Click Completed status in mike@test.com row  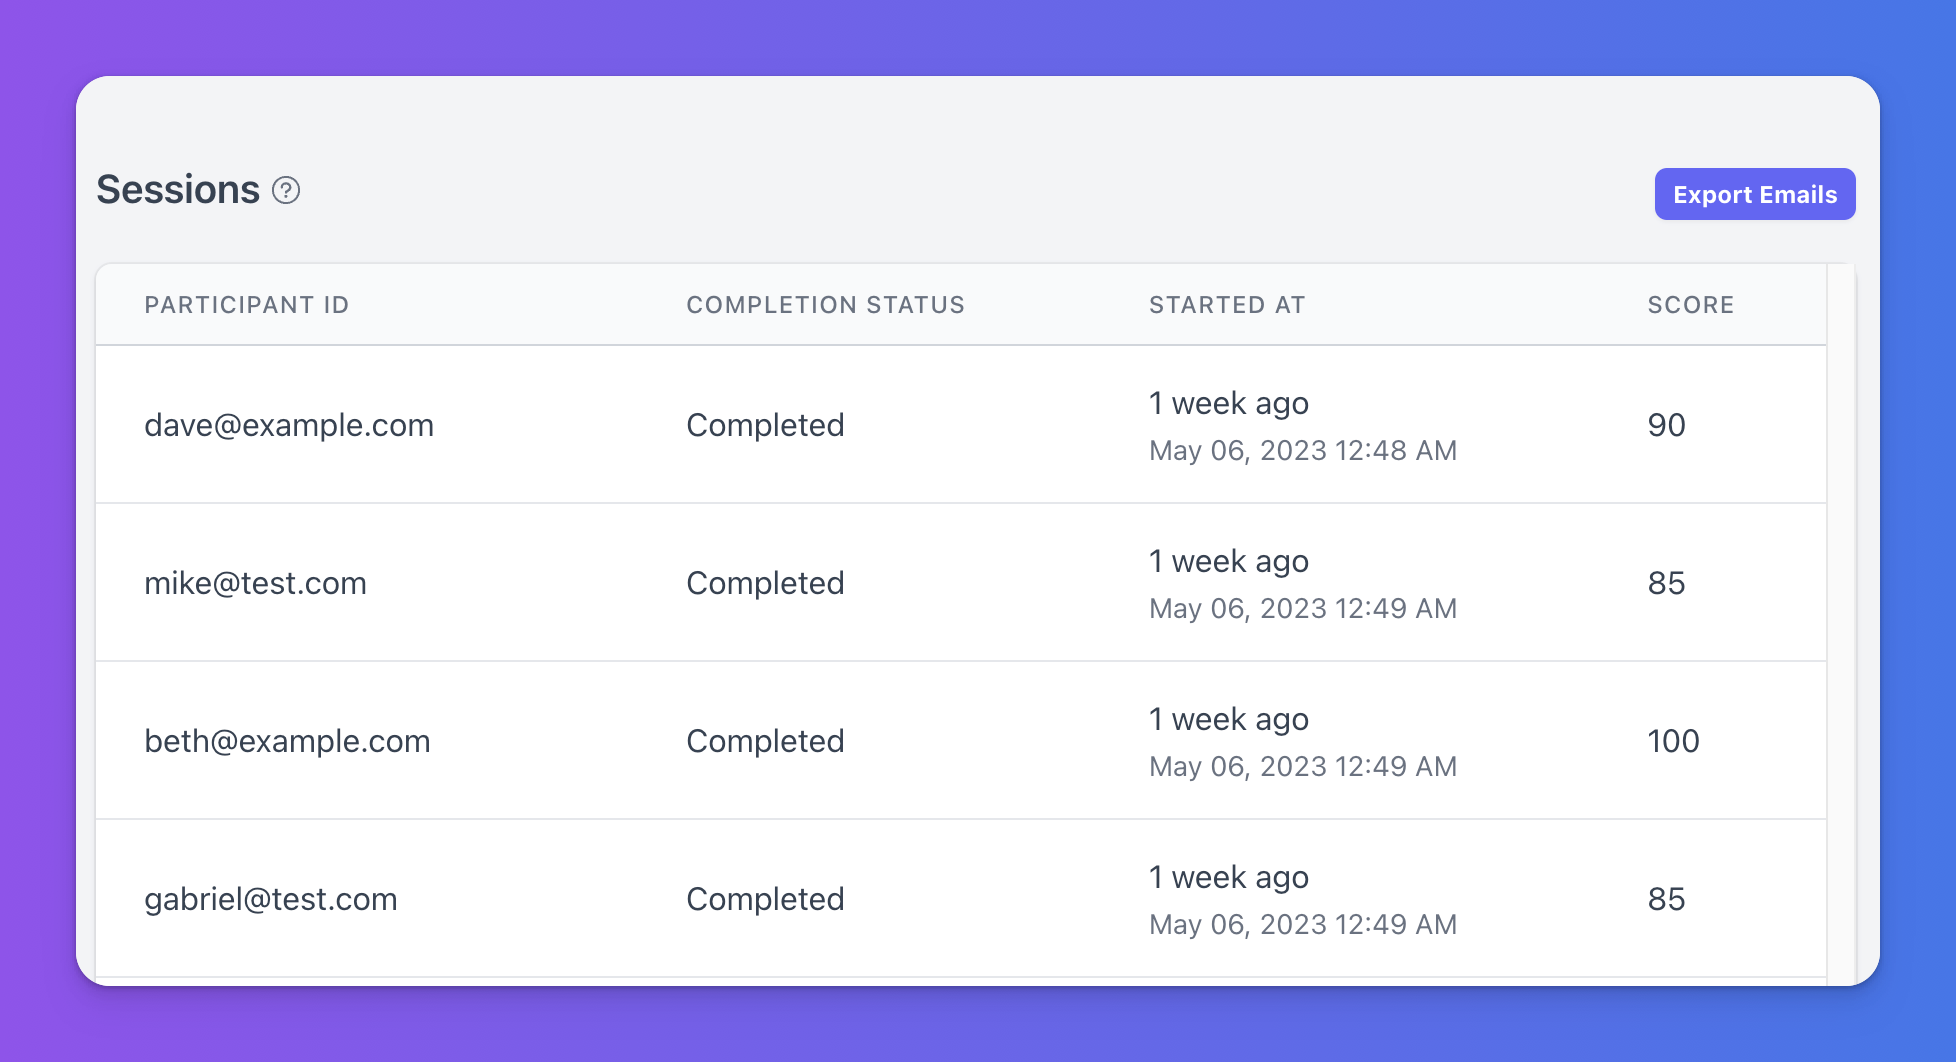pyautogui.click(x=765, y=583)
